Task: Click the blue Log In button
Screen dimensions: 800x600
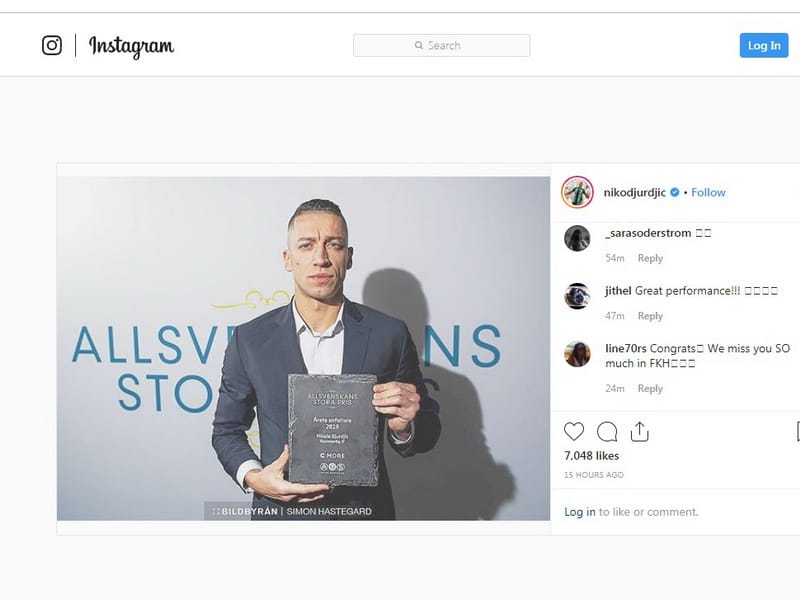Action: [x=764, y=45]
